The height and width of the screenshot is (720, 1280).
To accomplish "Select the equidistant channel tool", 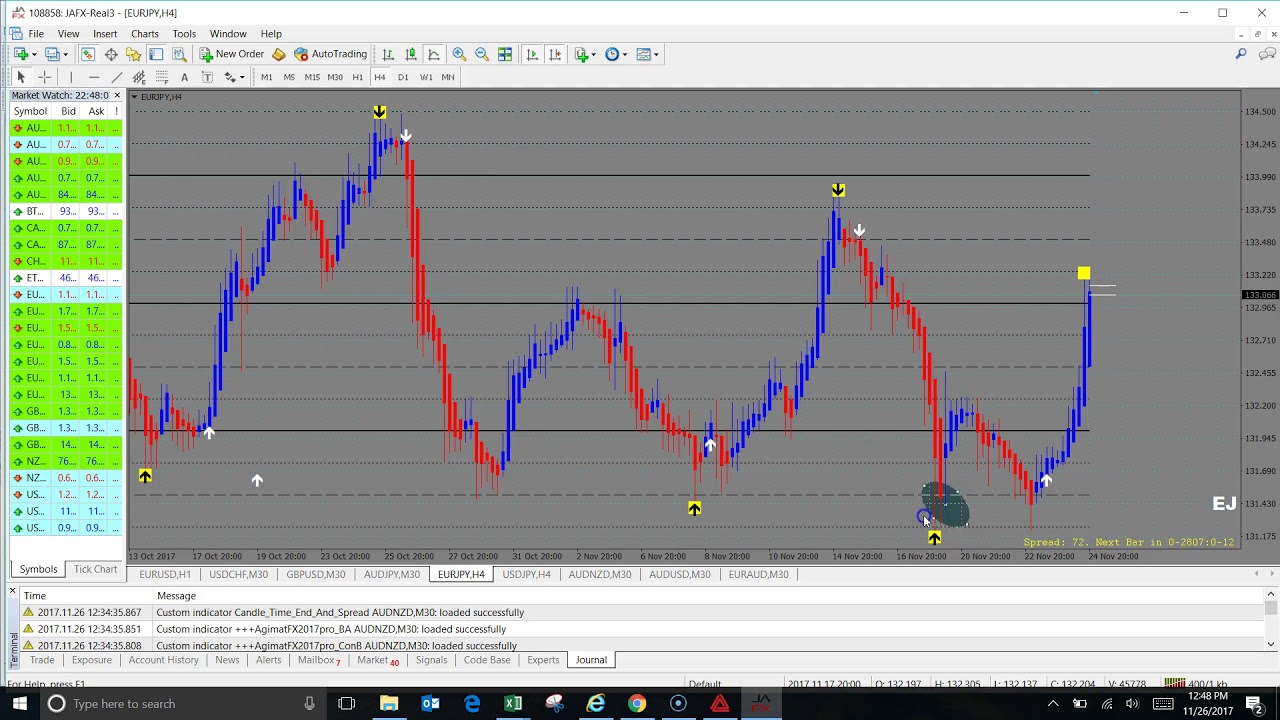I will [139, 77].
